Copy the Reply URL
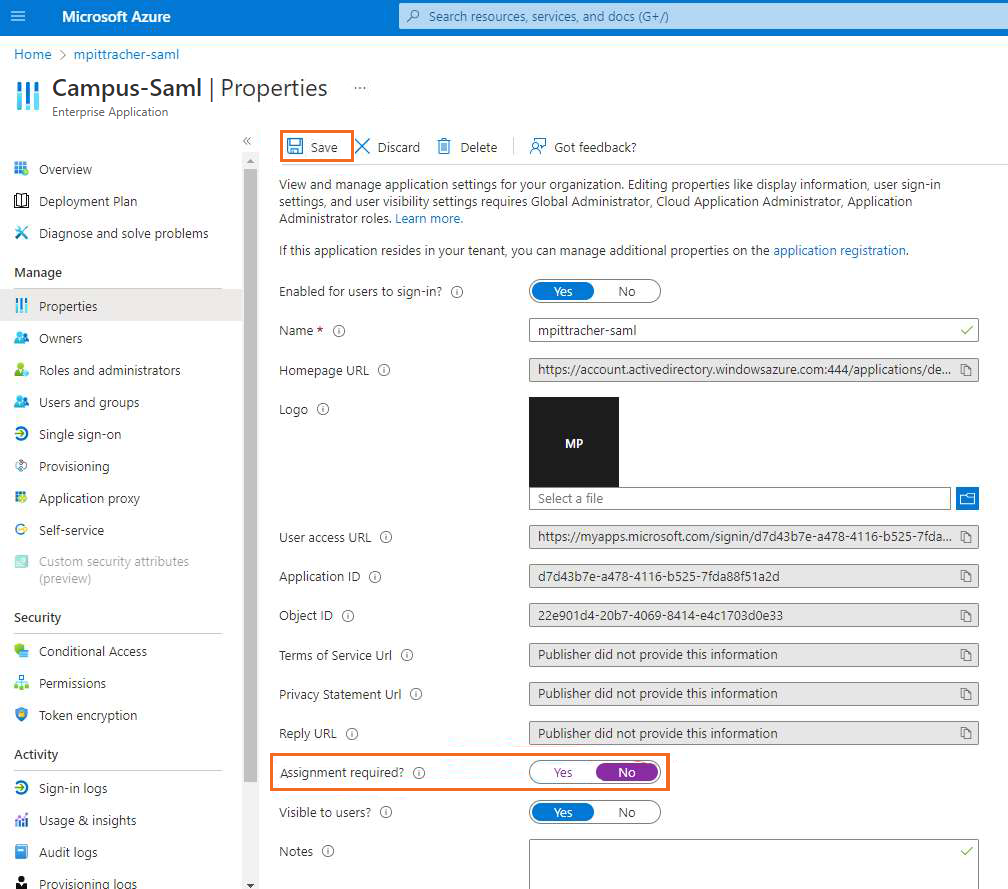This screenshot has width=1008, height=889. tap(966, 733)
